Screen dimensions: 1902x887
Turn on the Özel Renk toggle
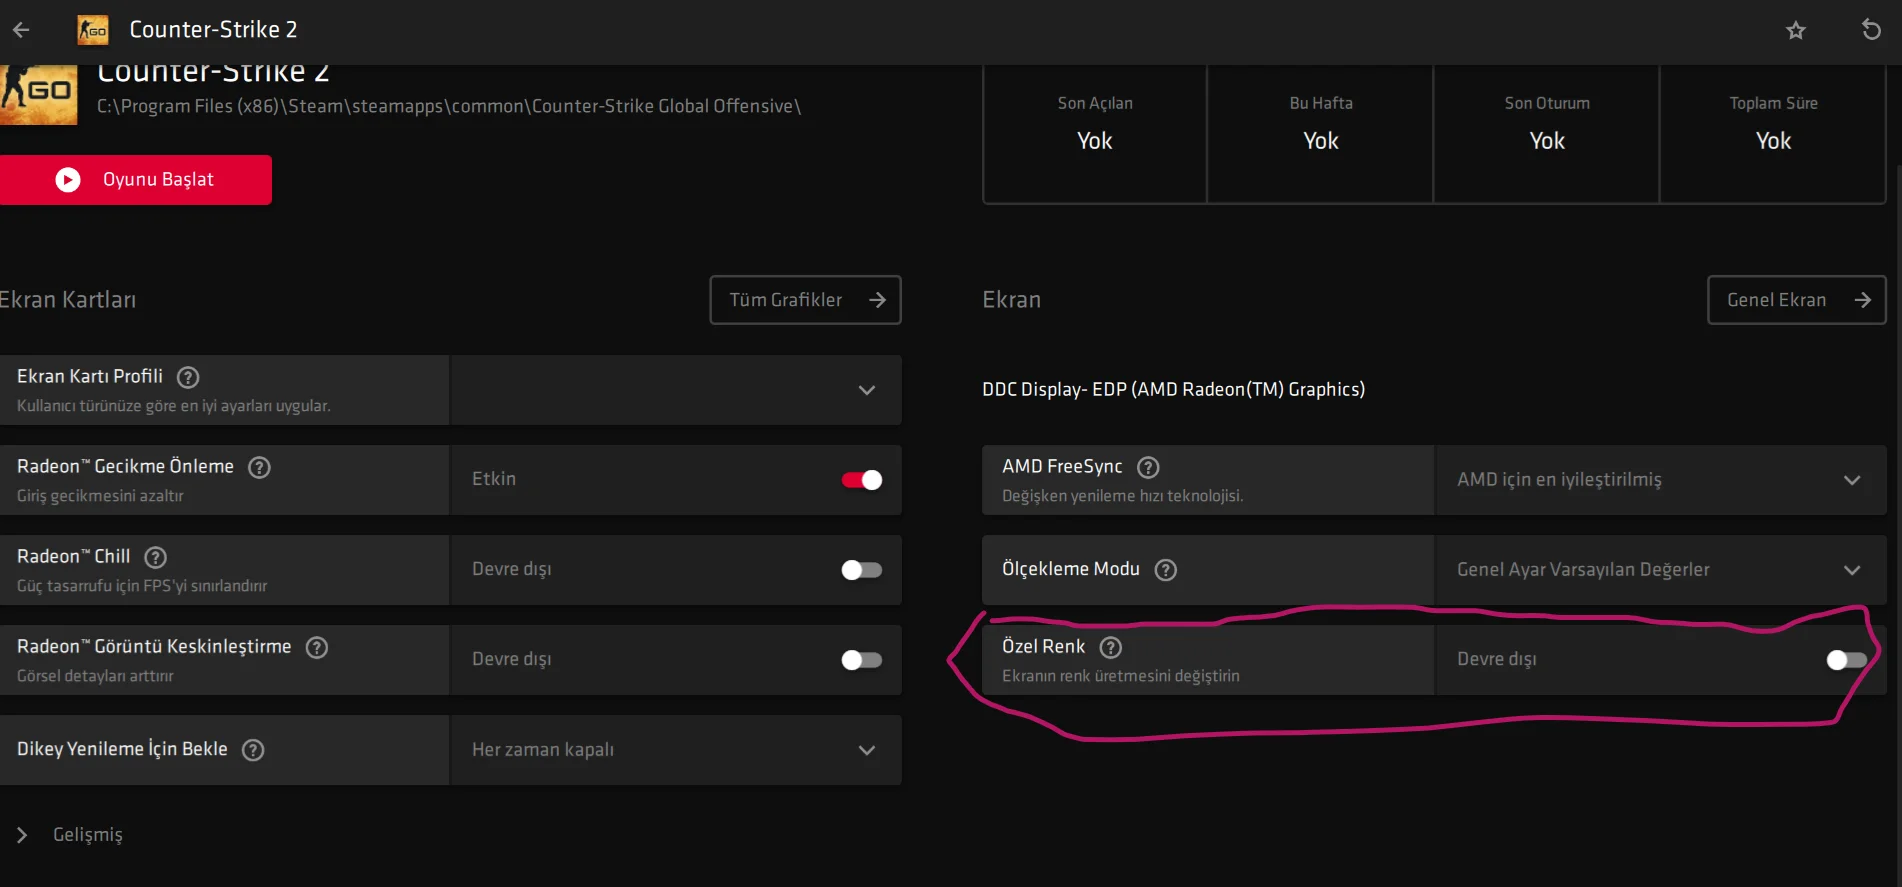1845,660
